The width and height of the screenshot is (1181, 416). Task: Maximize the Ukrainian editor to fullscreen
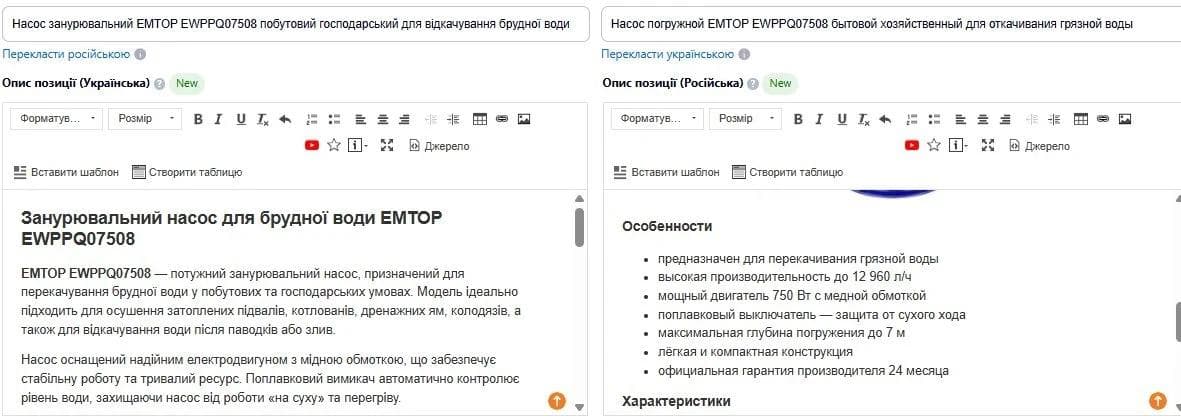coord(387,145)
